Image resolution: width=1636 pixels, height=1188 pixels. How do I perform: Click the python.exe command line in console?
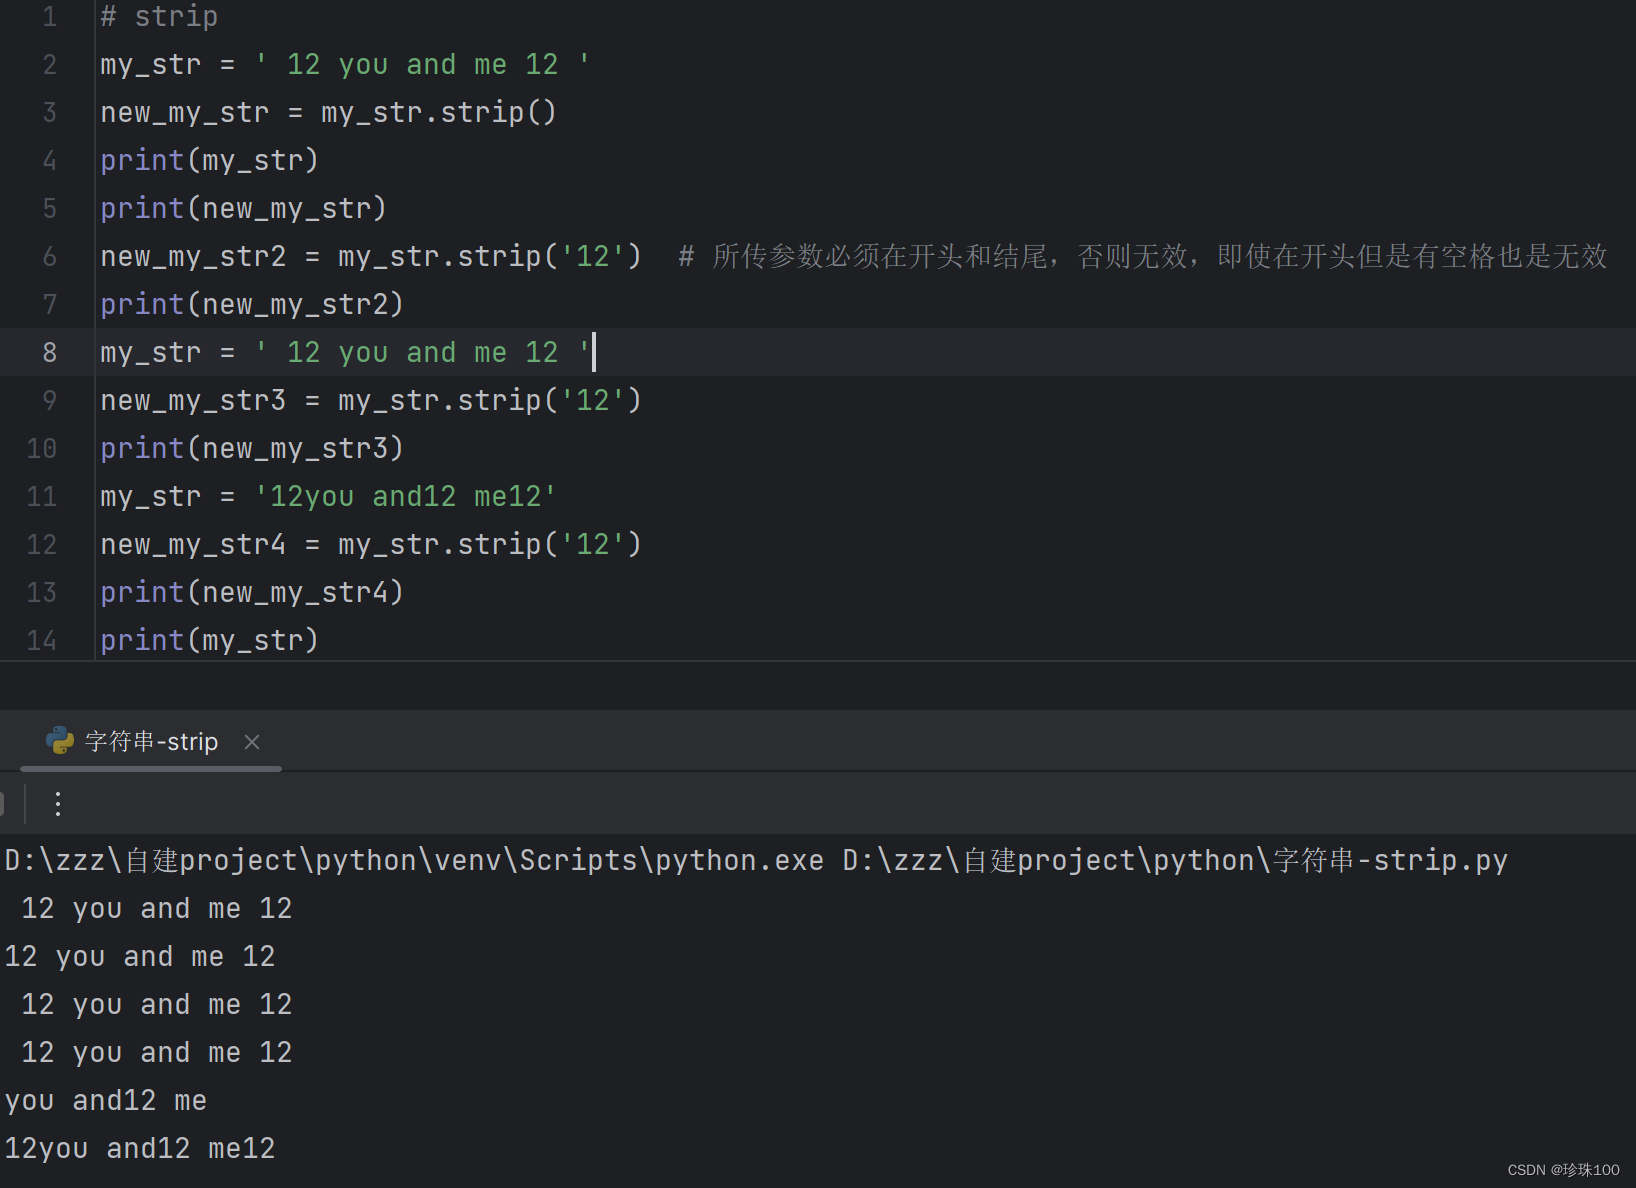click(x=756, y=861)
